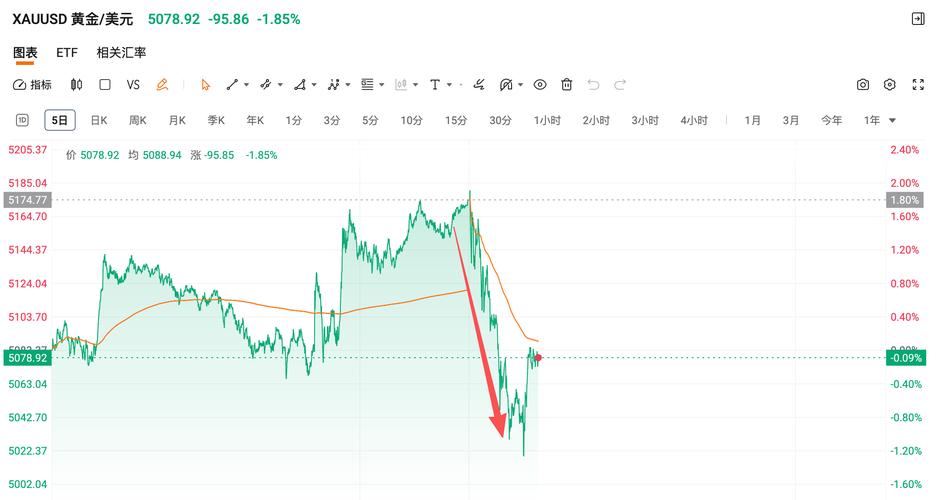Select the orange pencil drawing tool
This screenshot has height=500, width=936.
[x=162, y=85]
